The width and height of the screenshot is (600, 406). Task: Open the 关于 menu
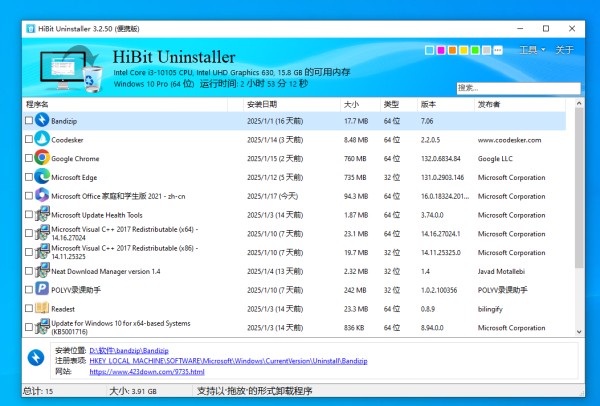coord(564,50)
